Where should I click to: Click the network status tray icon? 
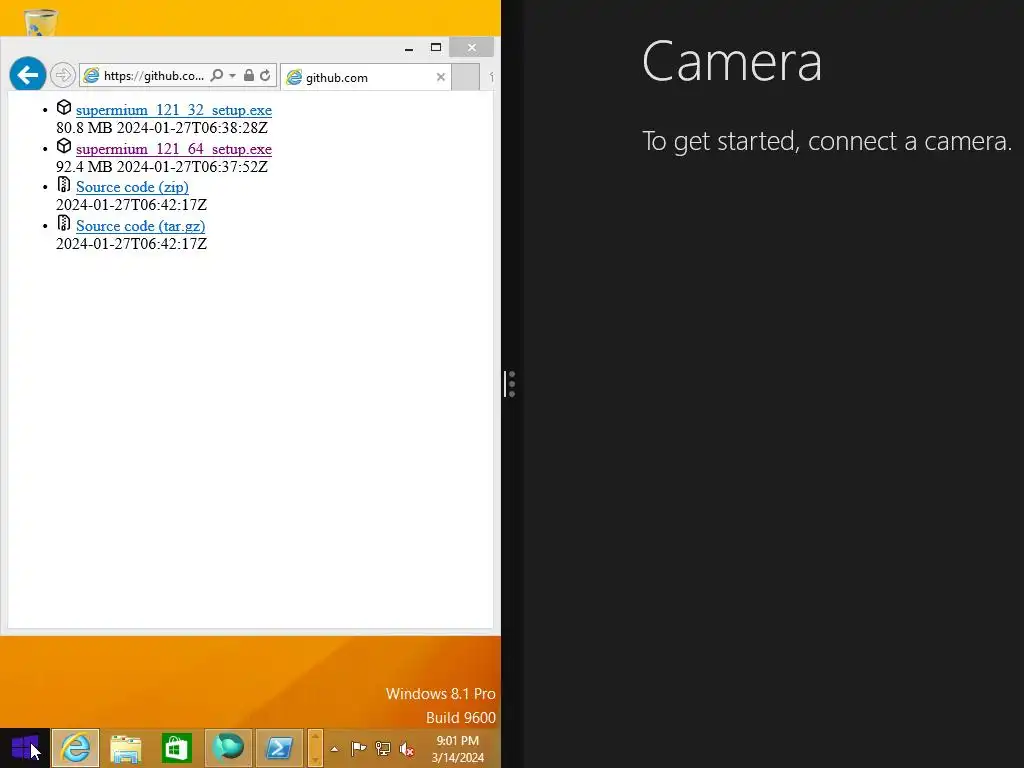coord(383,749)
